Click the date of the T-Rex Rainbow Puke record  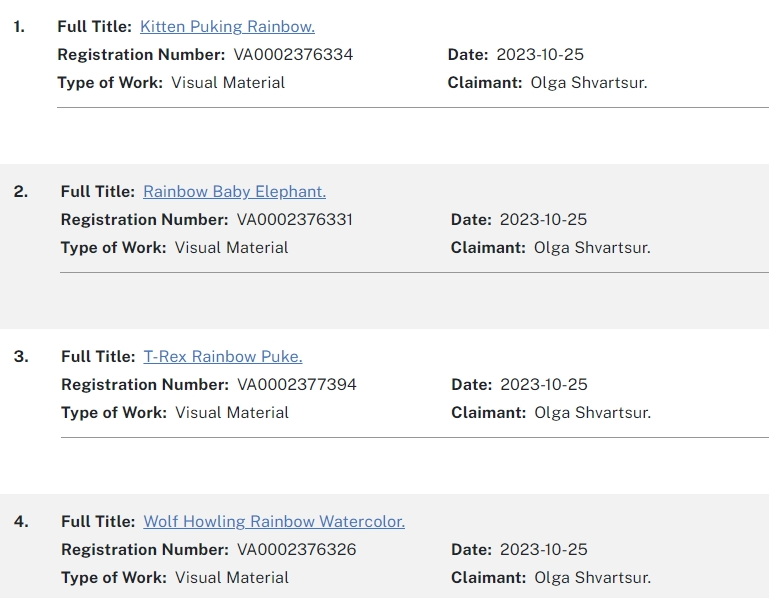(543, 384)
